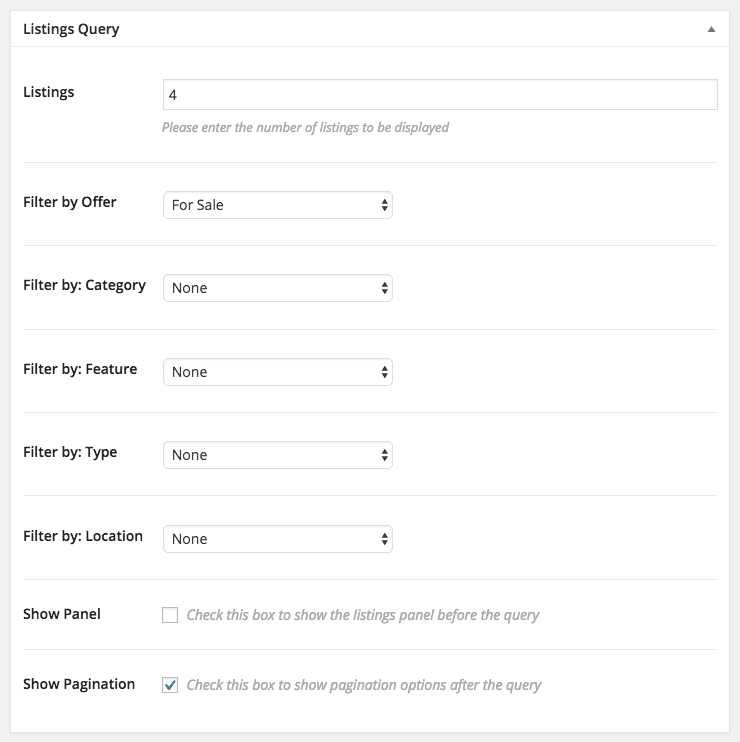Screen dimensions: 740x742
Task: Click the Filter by Offer label
Action: [70, 202]
